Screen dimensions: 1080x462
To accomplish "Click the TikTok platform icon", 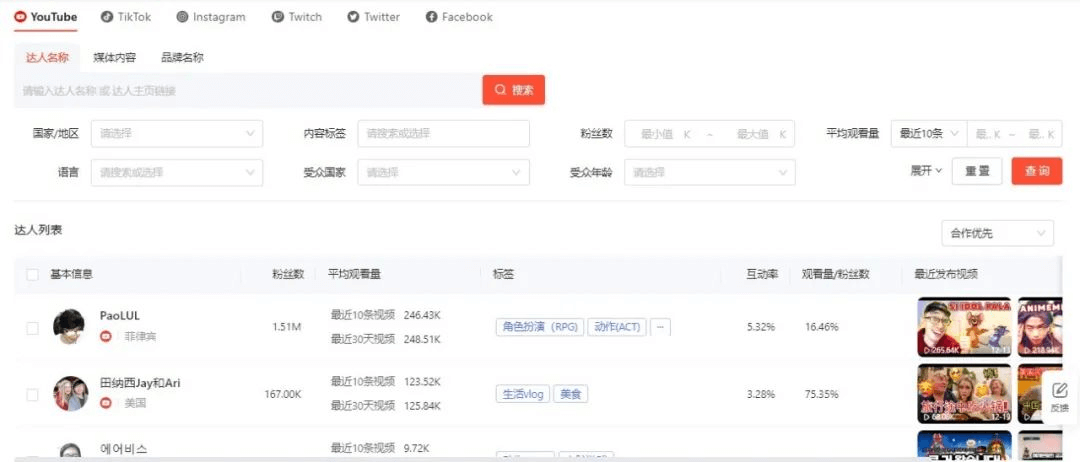I will click(107, 17).
